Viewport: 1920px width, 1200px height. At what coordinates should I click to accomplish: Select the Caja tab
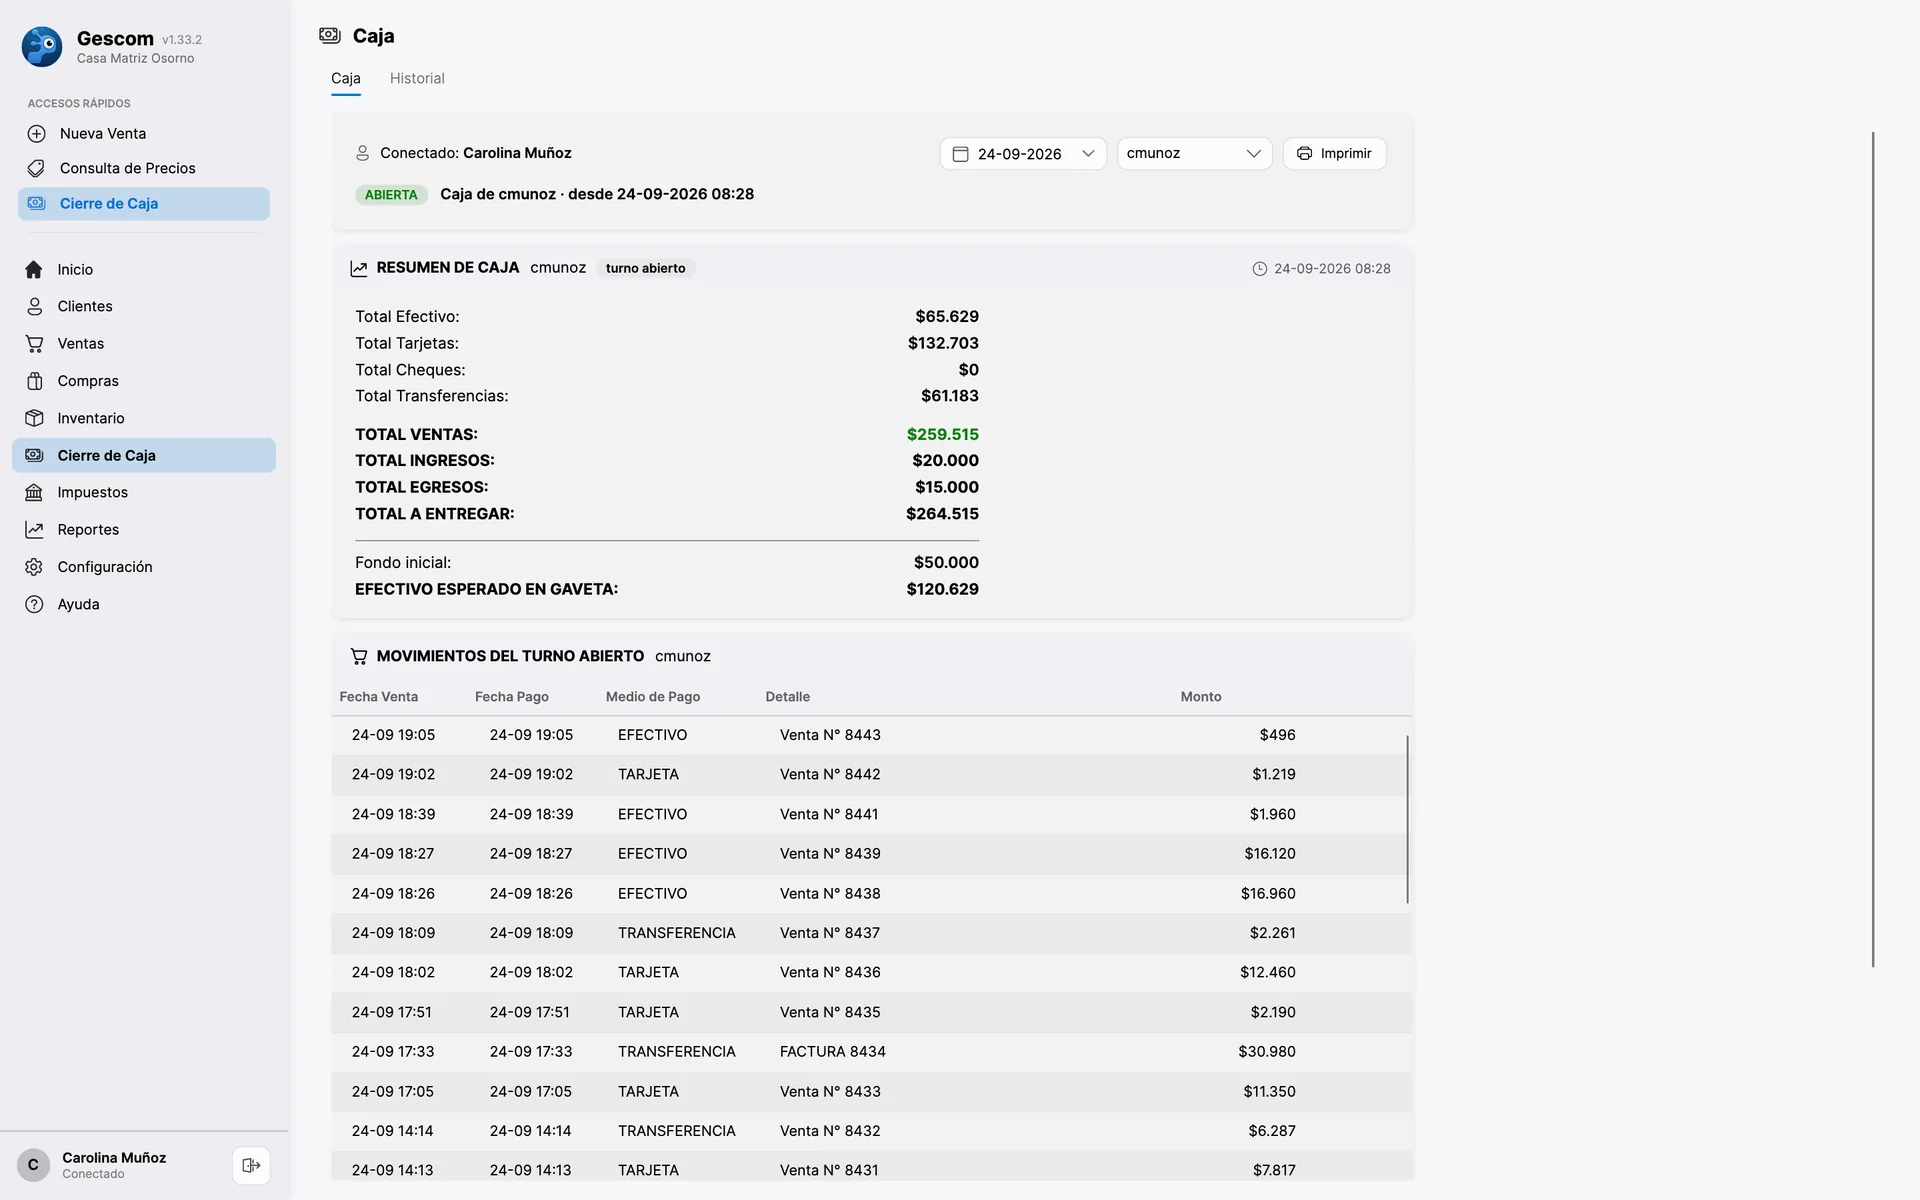click(x=346, y=78)
